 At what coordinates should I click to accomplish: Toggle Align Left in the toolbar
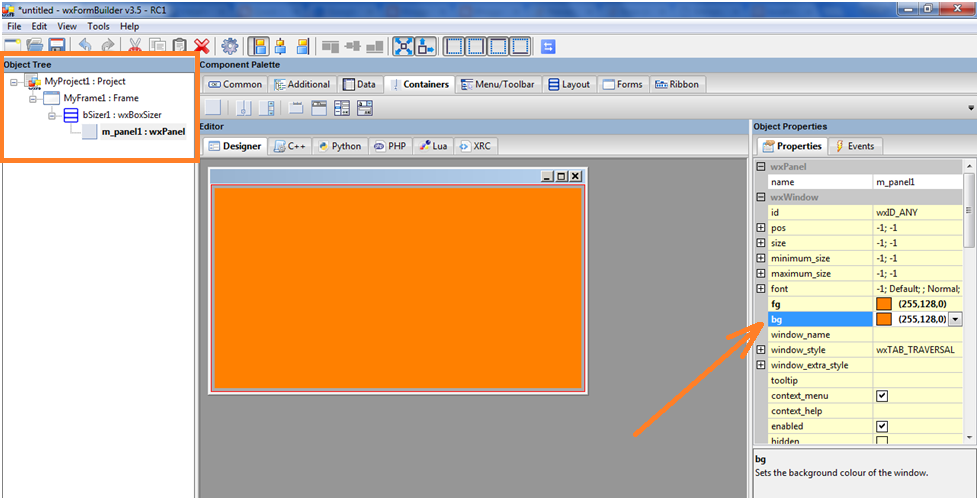click(x=259, y=46)
